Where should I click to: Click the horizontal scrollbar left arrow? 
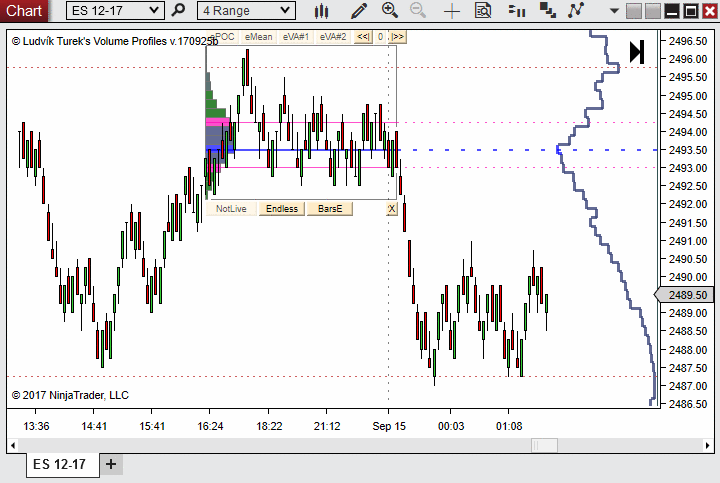pos(13,445)
